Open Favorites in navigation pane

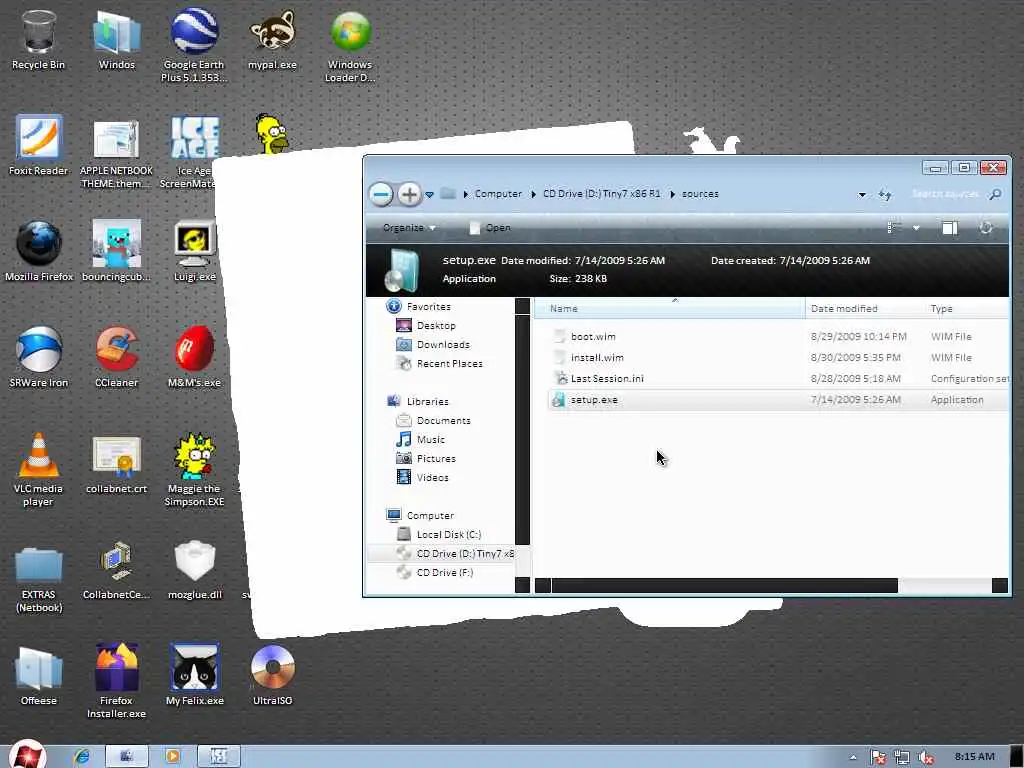pyautogui.click(x=428, y=306)
